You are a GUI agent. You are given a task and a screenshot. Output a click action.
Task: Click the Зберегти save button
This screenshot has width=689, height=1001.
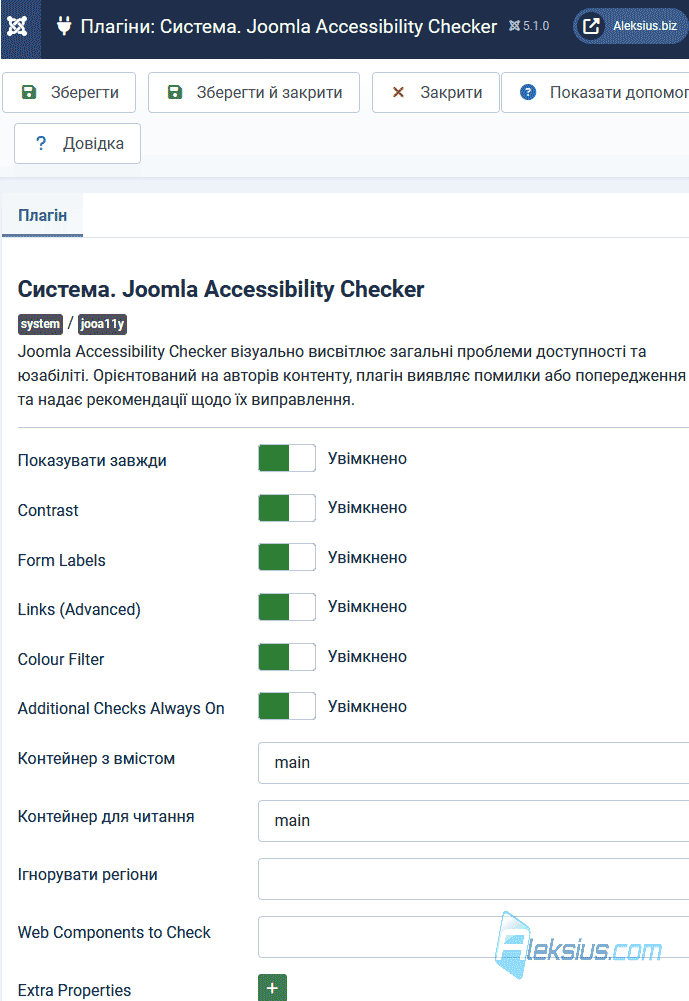click(69, 93)
